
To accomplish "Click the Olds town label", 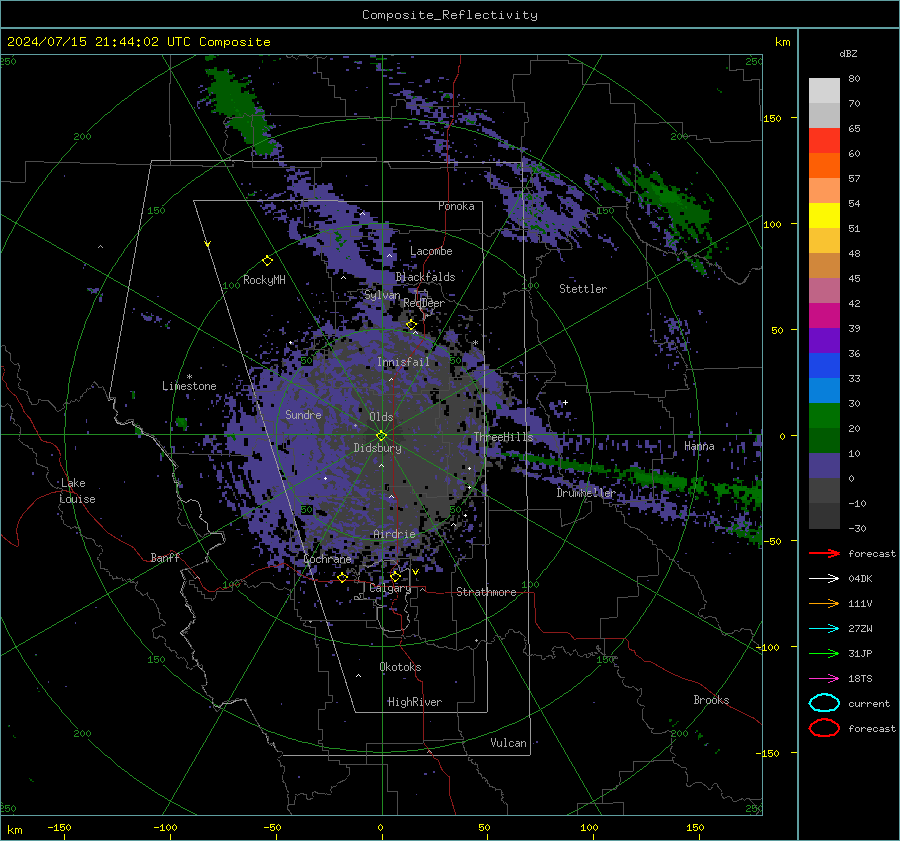I will coord(381,417).
